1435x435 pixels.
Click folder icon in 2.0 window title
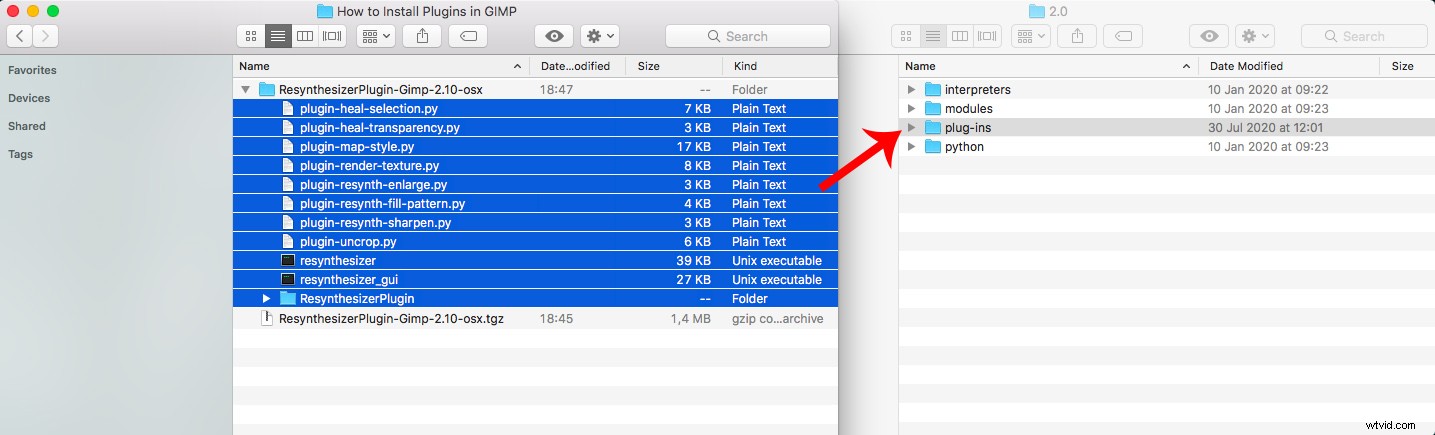[x=1035, y=11]
